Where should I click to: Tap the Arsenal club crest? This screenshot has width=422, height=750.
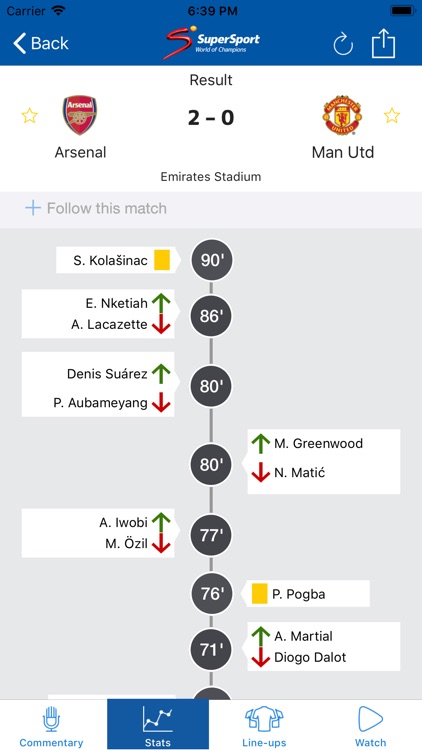tap(80, 115)
